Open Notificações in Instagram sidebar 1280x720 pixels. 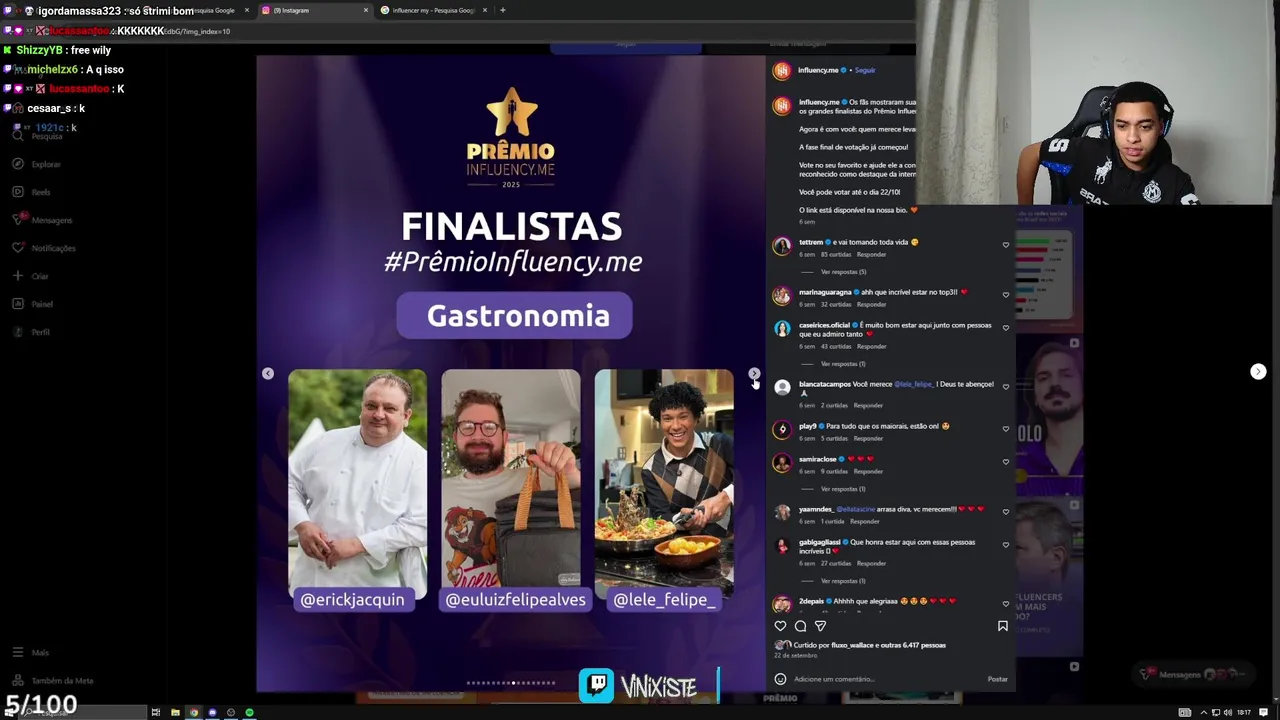point(44,248)
